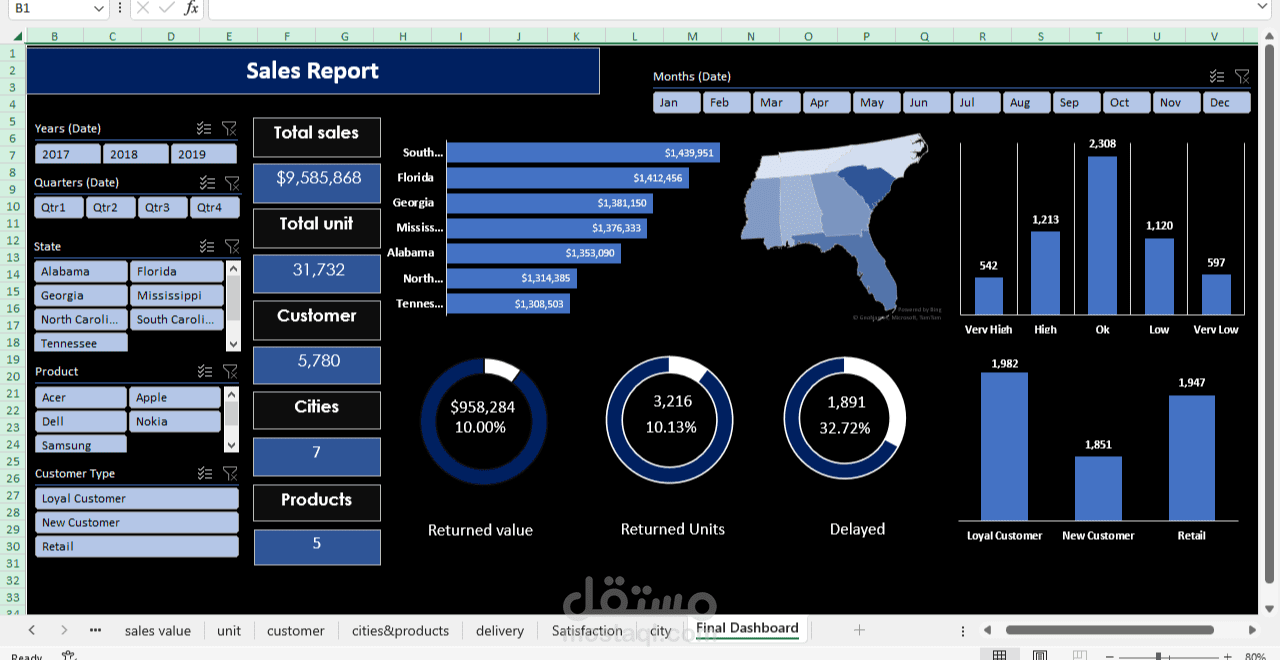Click the macro recording icon in status bar
The image size is (1280, 660).
pos(69,655)
